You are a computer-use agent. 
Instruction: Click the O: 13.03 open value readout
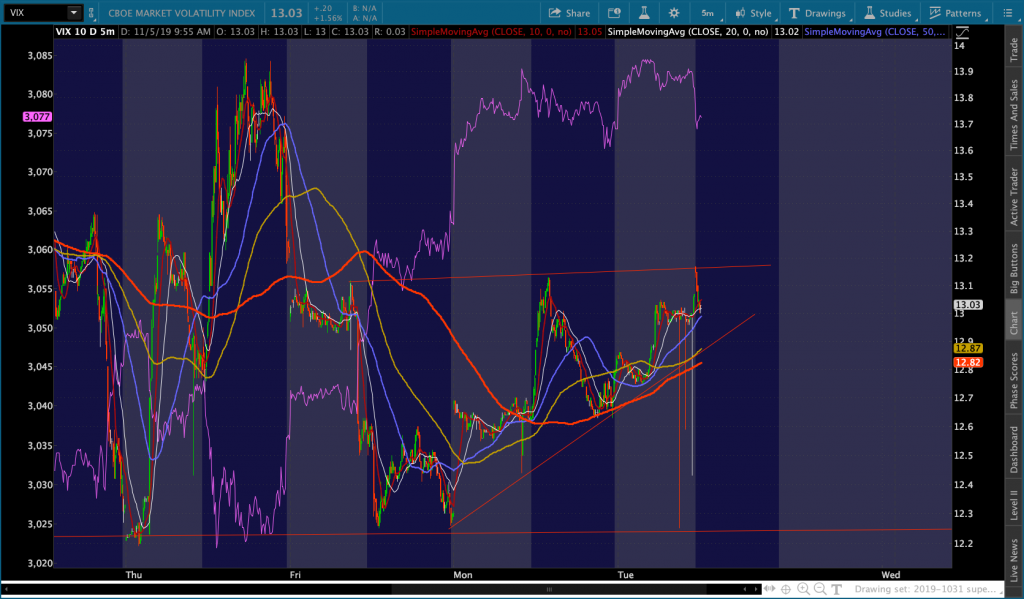click(x=235, y=31)
